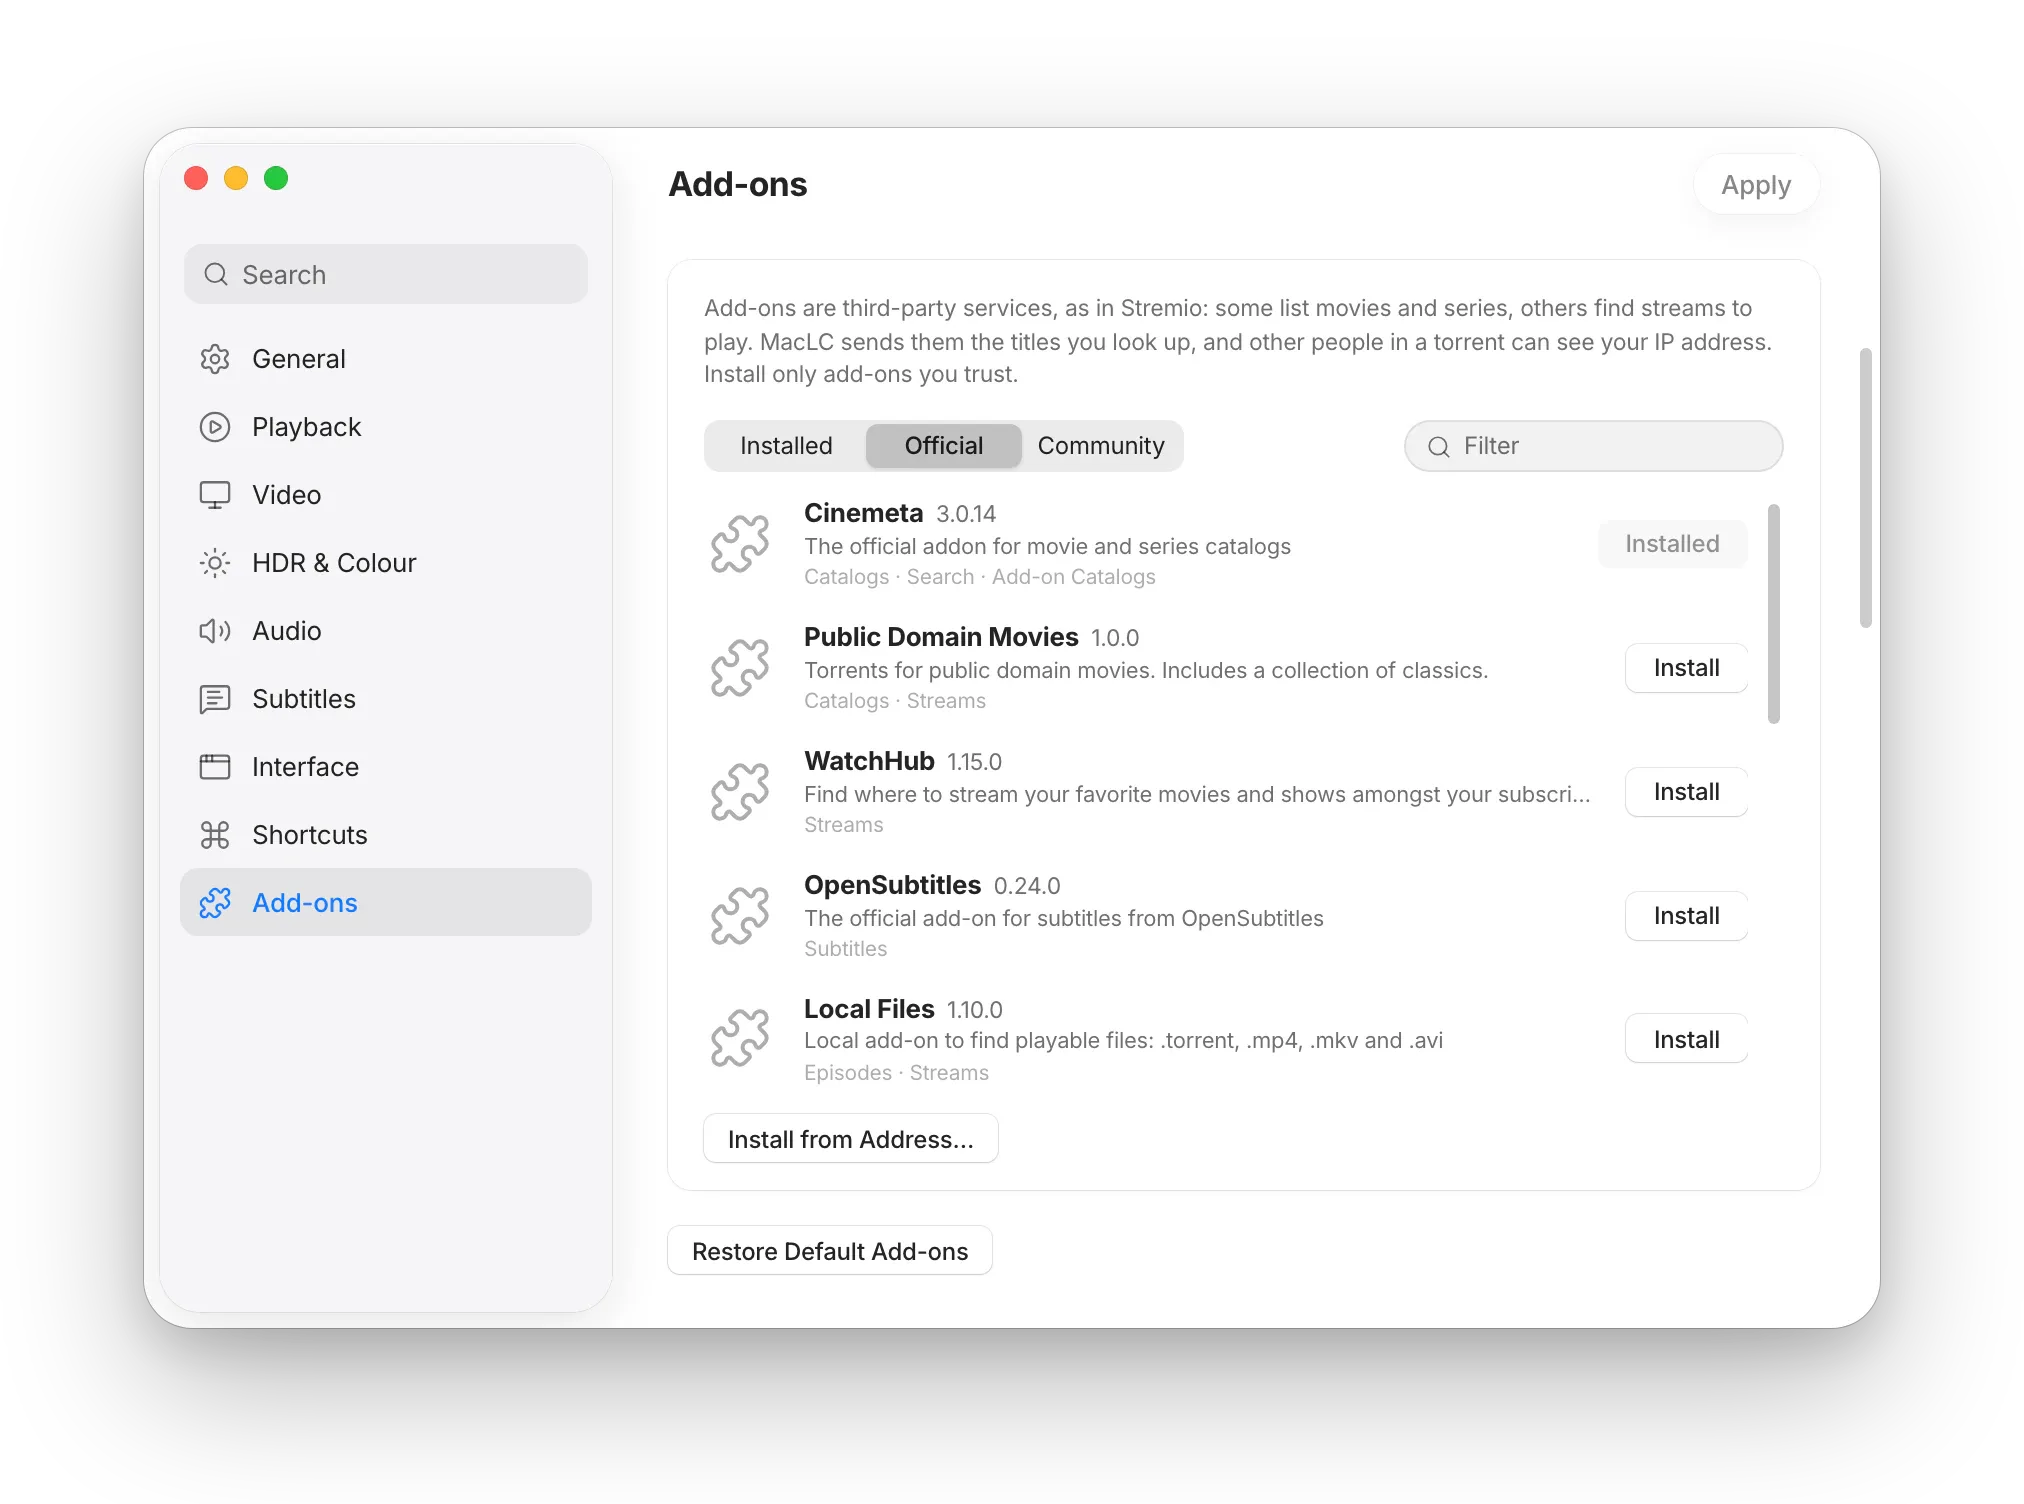The image size is (2024, 1504).
Task: Click the Installed label for Cinemeta
Action: click(1672, 544)
